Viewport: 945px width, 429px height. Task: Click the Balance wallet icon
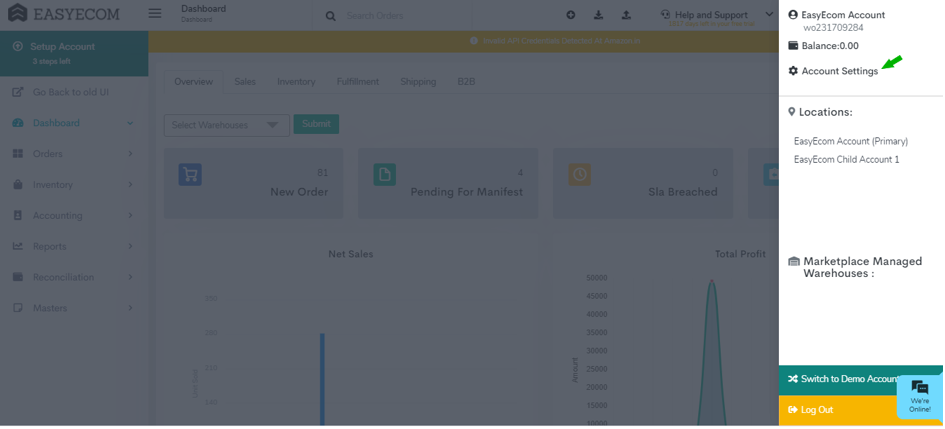[793, 45]
